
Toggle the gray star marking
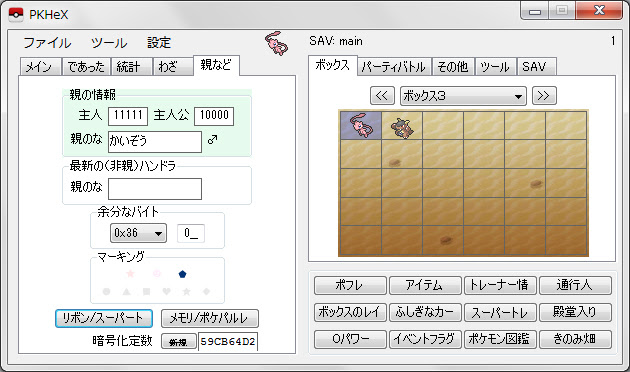click(186, 291)
